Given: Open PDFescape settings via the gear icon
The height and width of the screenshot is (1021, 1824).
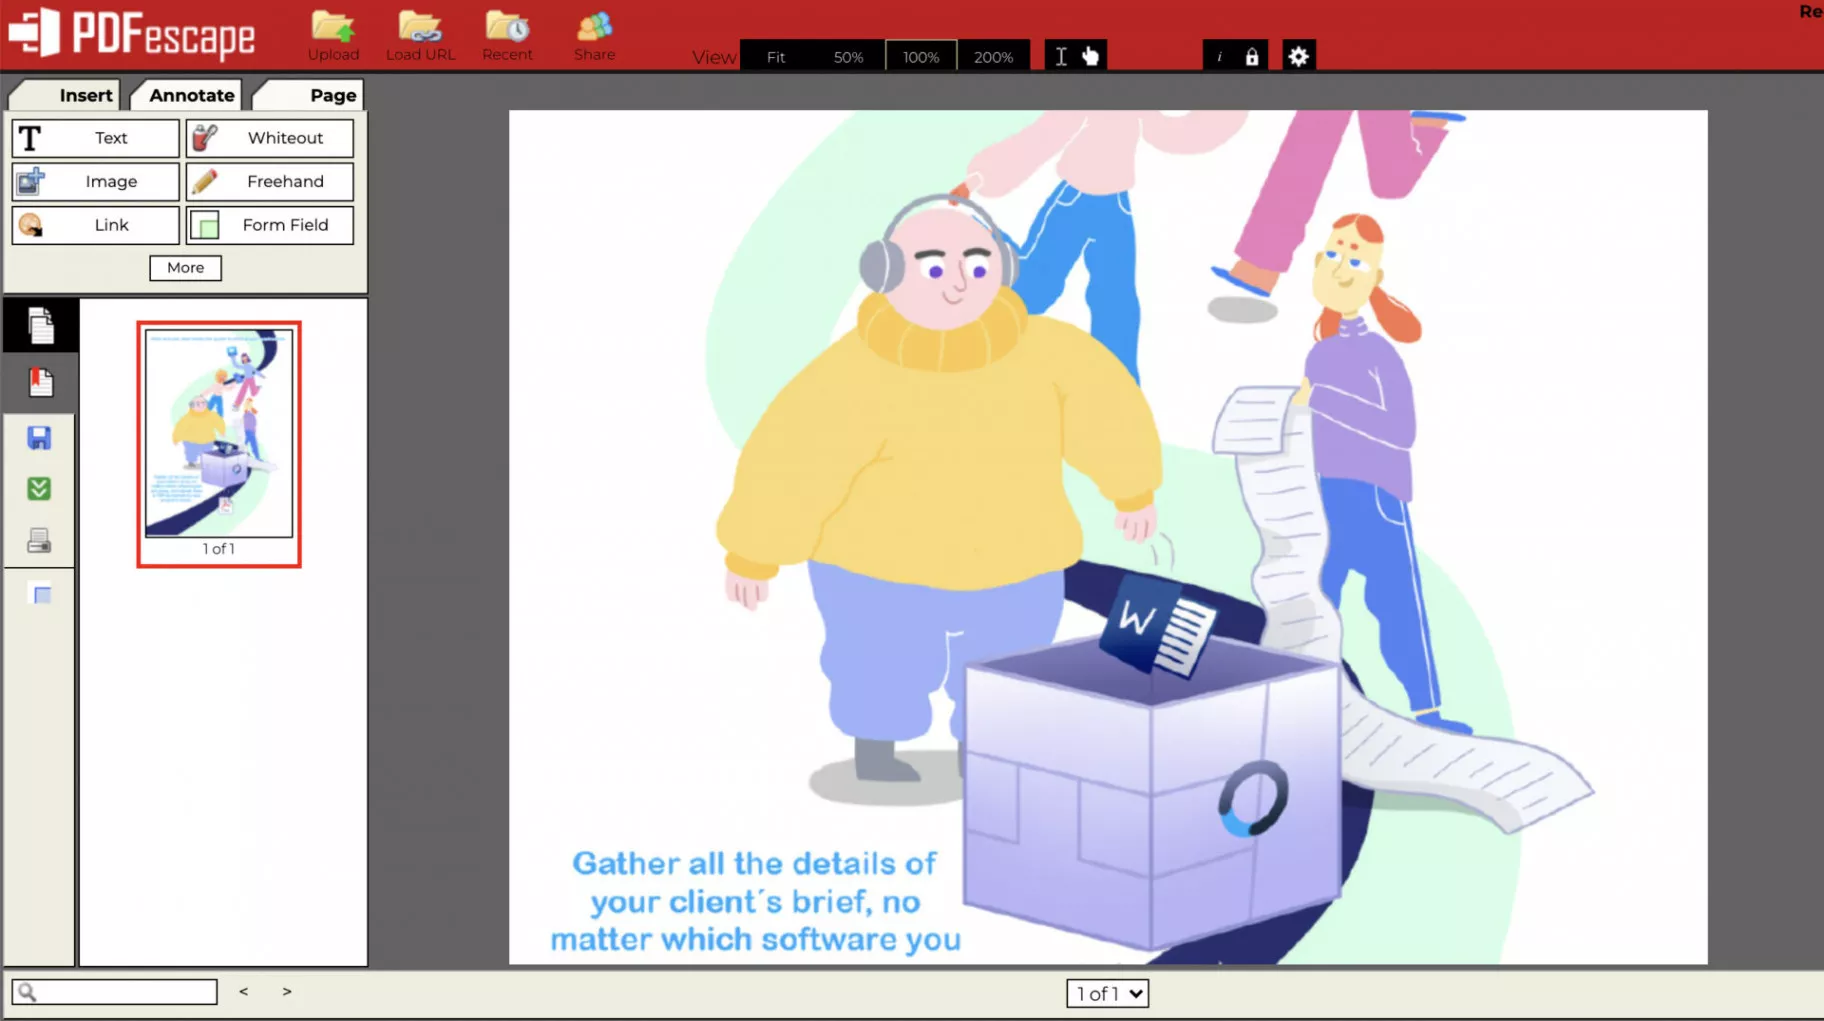Looking at the screenshot, I should pyautogui.click(x=1298, y=56).
